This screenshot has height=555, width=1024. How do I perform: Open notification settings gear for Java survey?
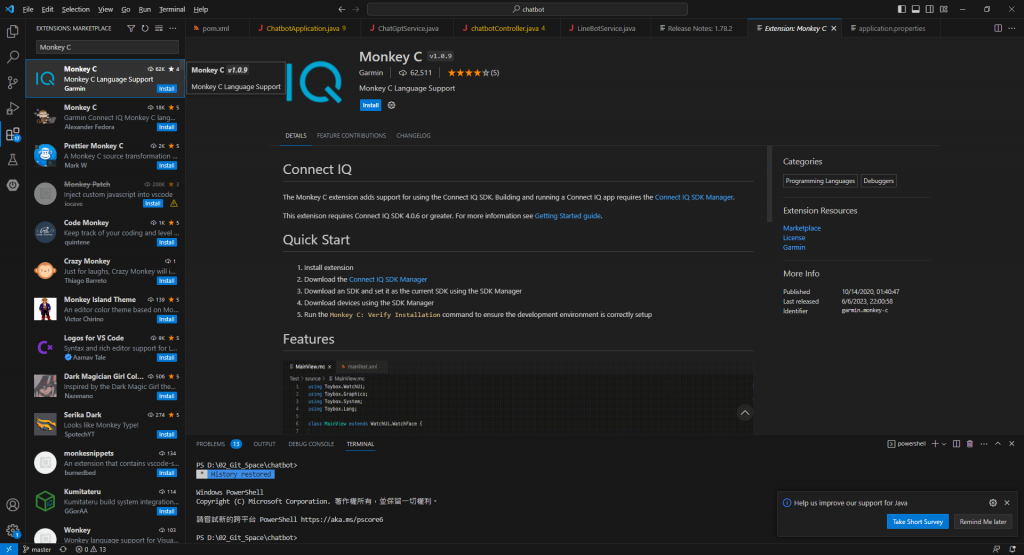[993, 503]
